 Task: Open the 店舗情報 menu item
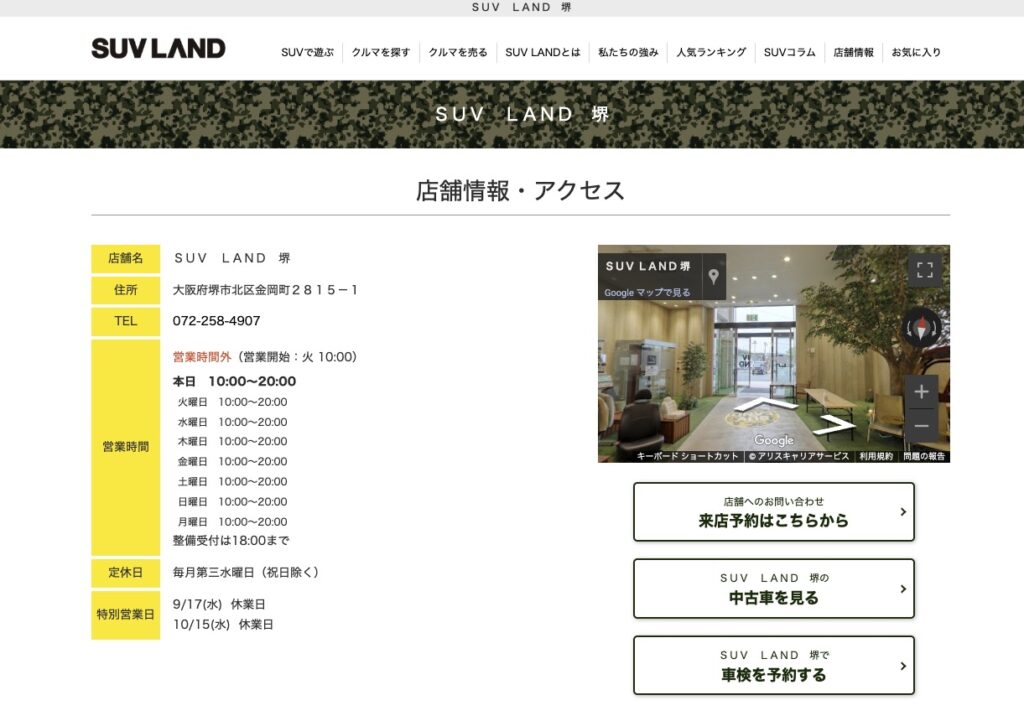point(854,52)
